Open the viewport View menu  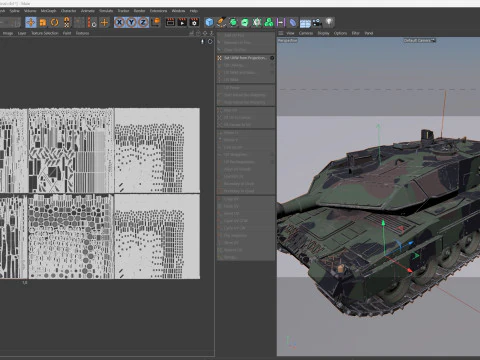tap(290, 33)
